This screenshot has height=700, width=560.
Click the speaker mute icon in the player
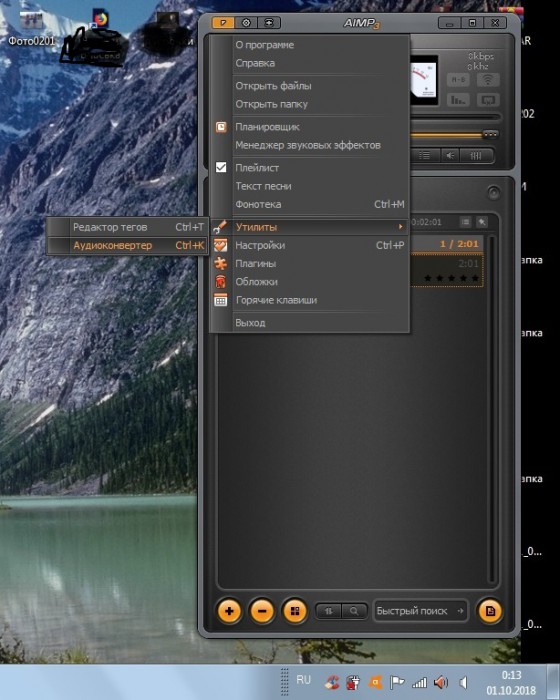pyautogui.click(x=450, y=155)
